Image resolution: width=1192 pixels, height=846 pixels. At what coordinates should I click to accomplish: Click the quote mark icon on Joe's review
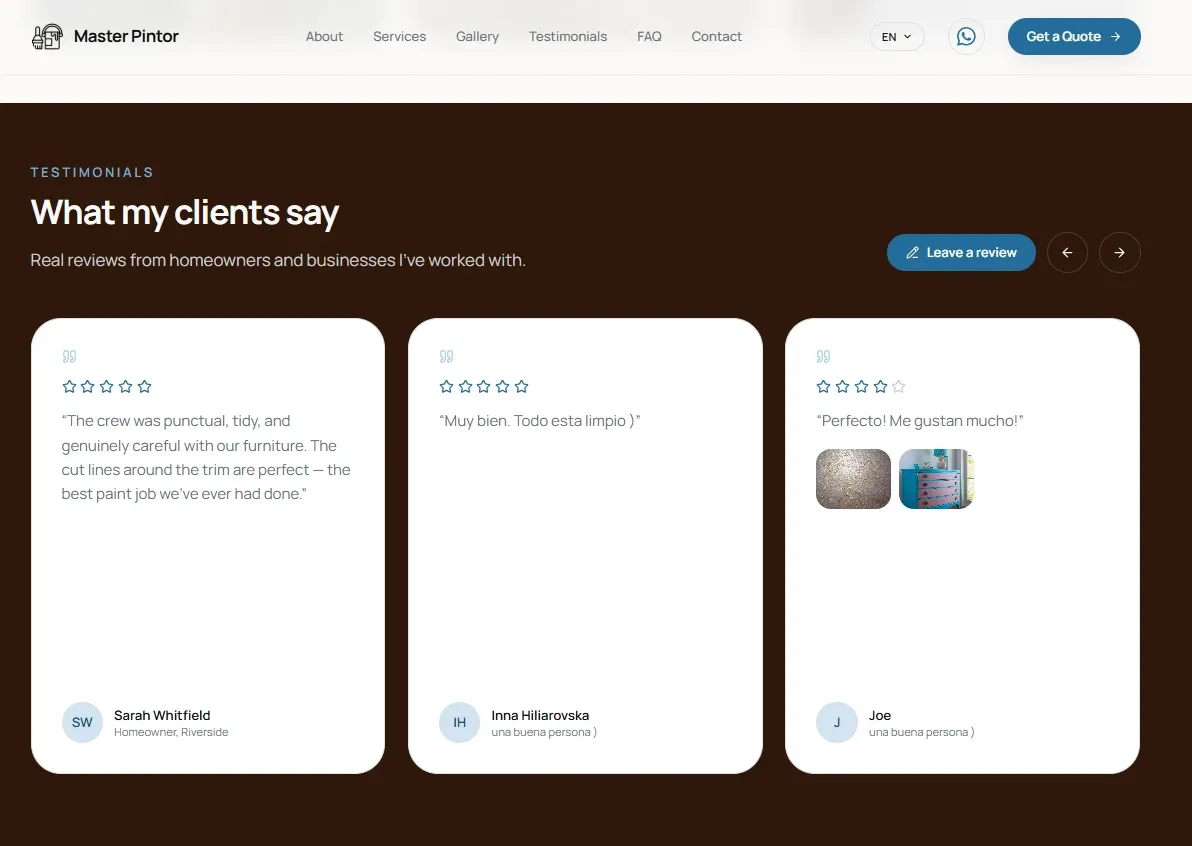[x=823, y=356]
